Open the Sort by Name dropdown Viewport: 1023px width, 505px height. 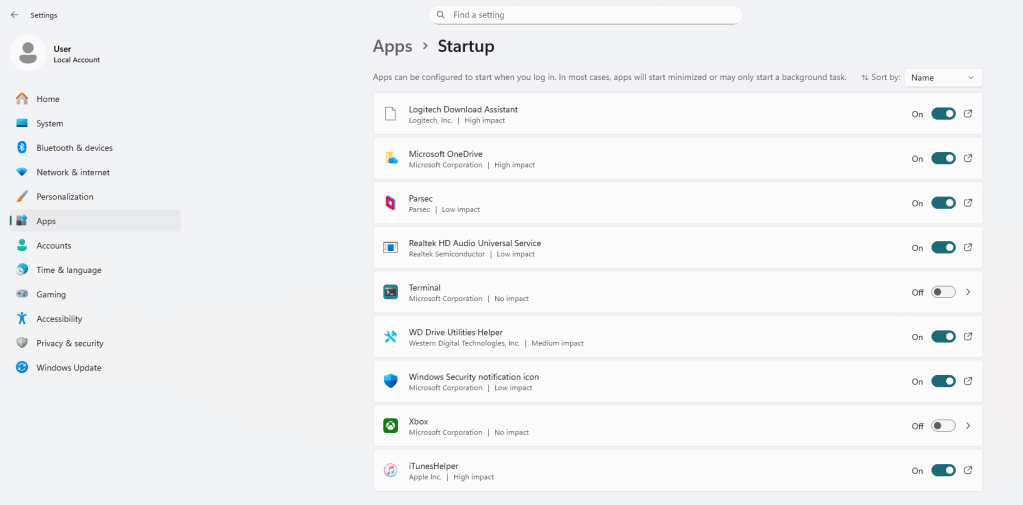943,78
